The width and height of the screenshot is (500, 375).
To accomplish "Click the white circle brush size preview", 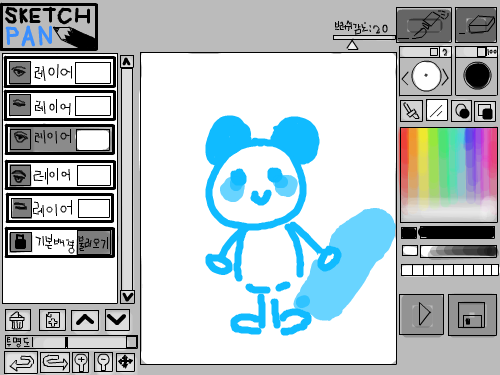I will [x=426, y=76].
